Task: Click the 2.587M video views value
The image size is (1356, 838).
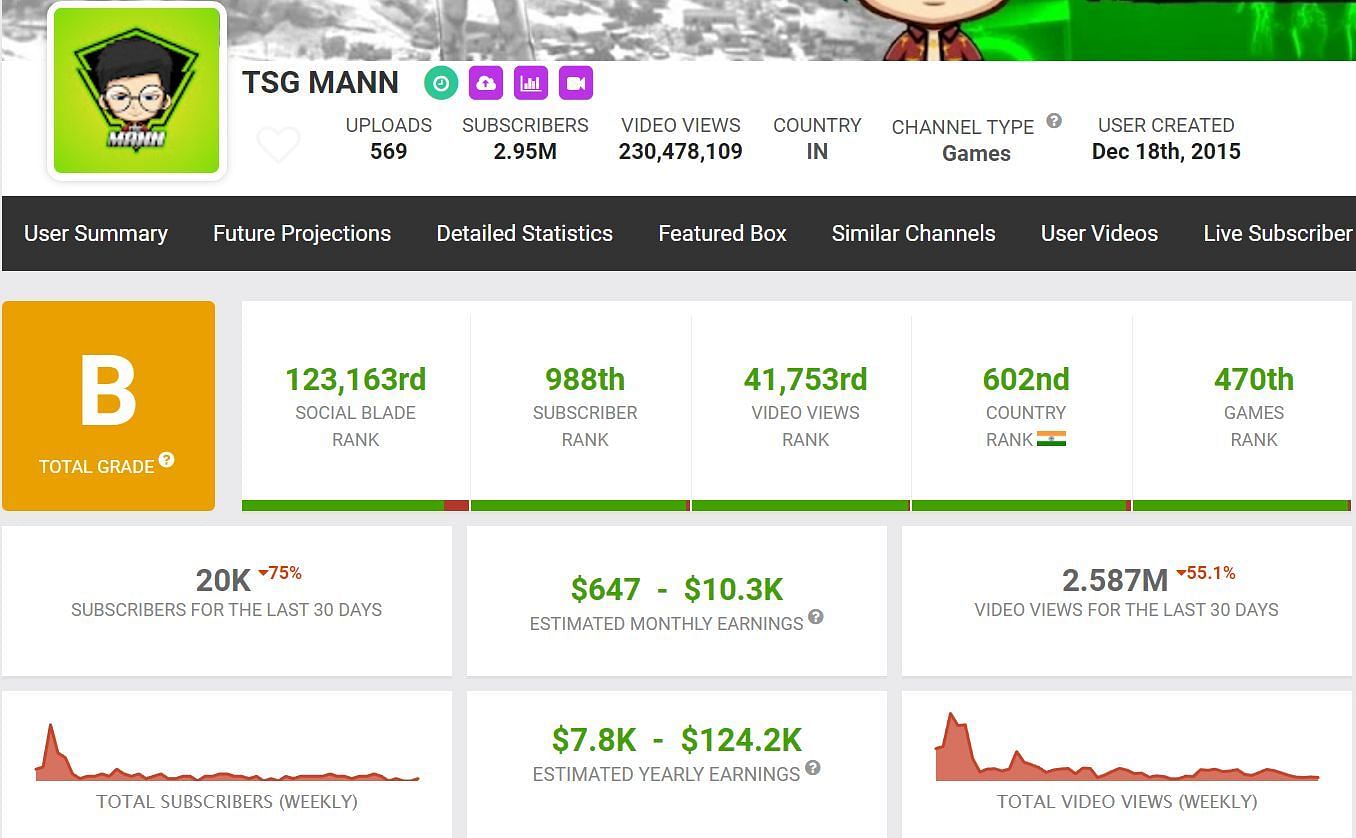Action: click(1115, 580)
